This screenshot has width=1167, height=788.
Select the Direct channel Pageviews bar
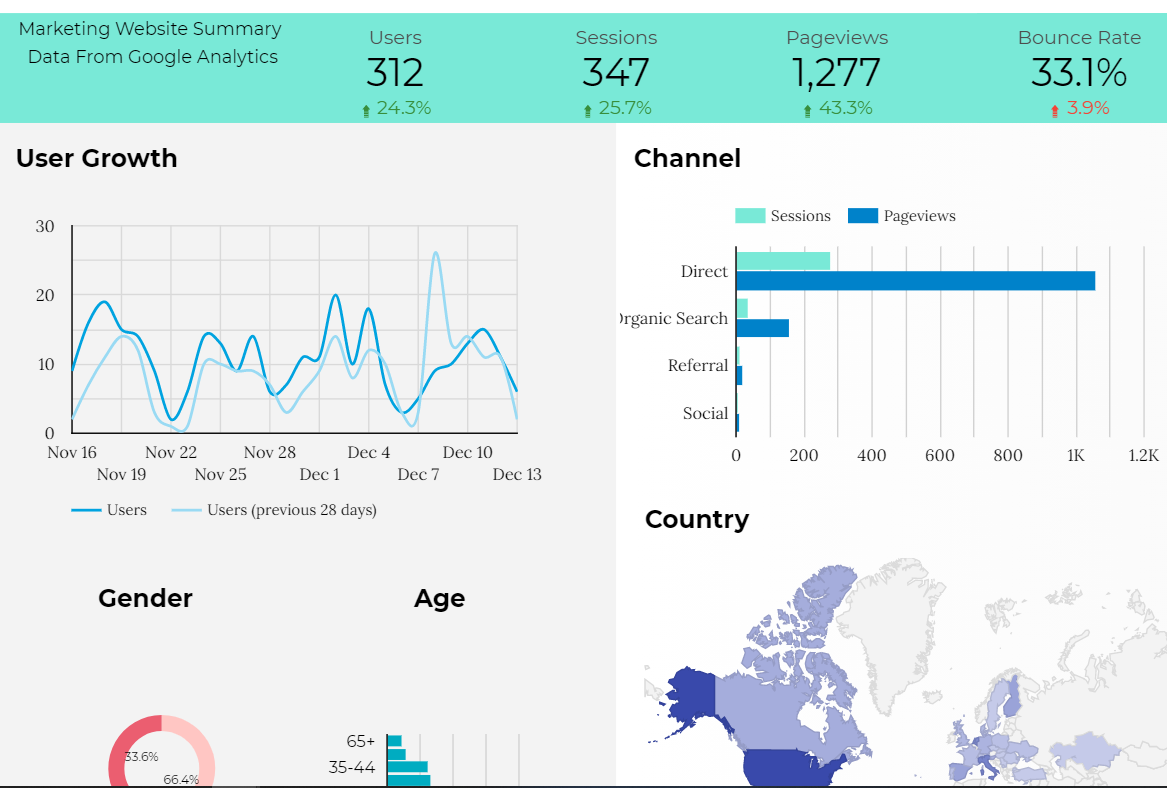(x=915, y=282)
